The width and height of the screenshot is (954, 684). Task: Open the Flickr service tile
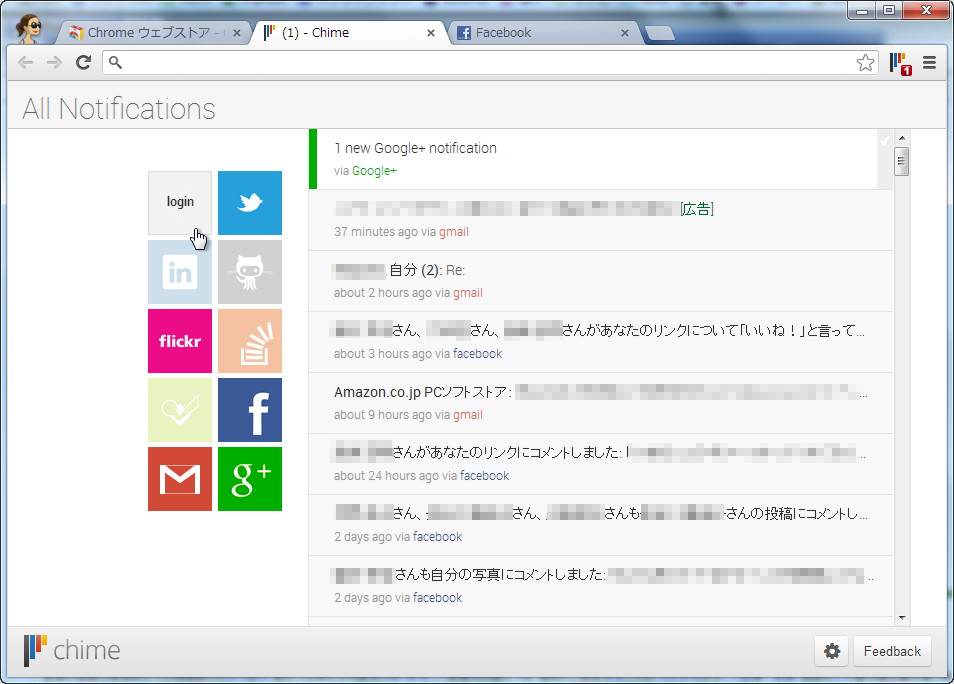coord(180,341)
